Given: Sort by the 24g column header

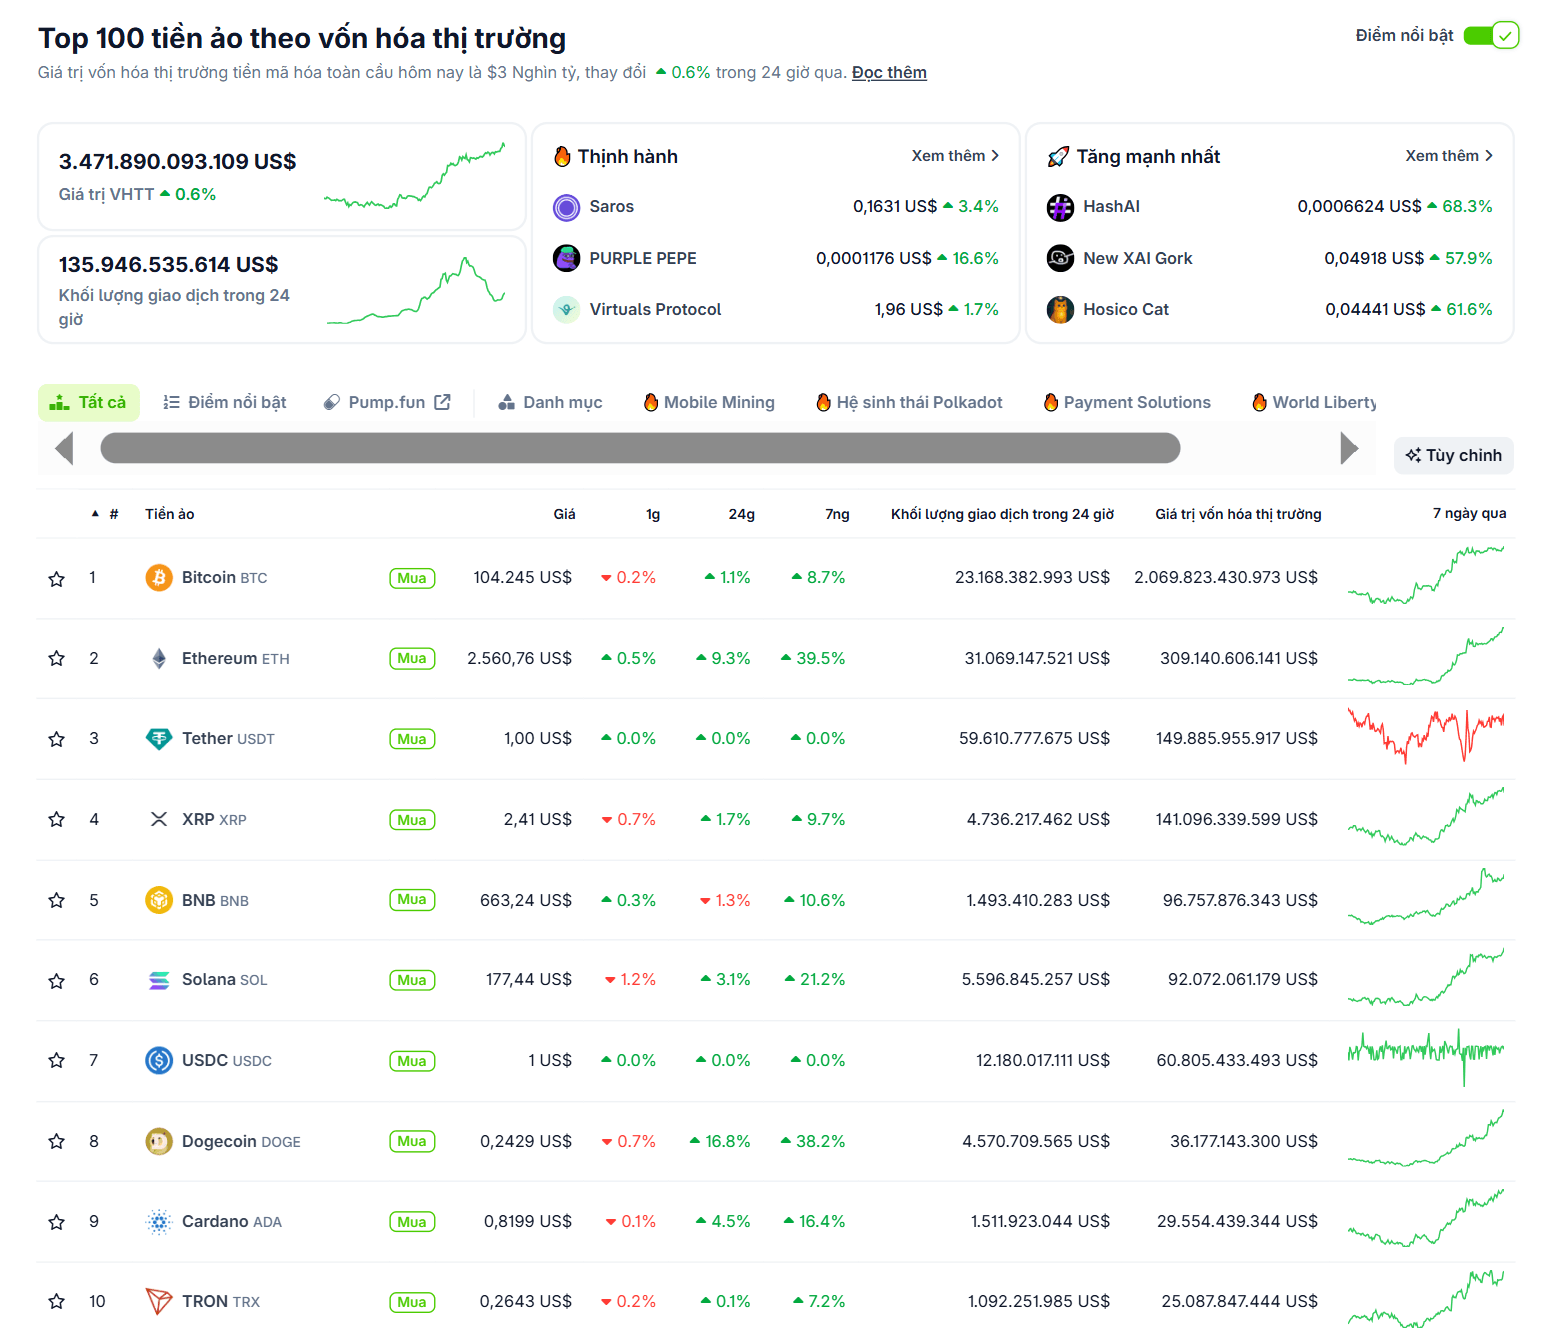Looking at the screenshot, I should pos(741,514).
